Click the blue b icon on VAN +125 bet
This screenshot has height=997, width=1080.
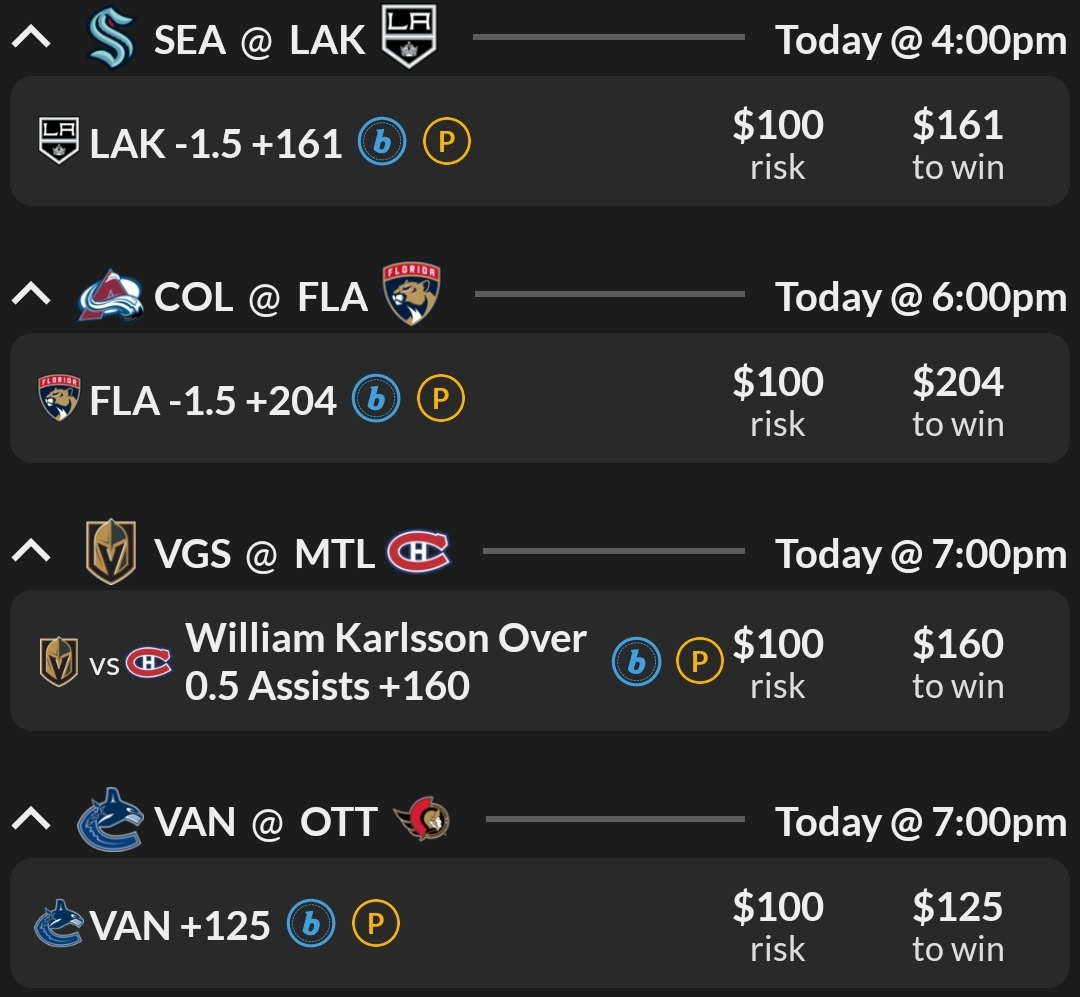click(x=310, y=925)
